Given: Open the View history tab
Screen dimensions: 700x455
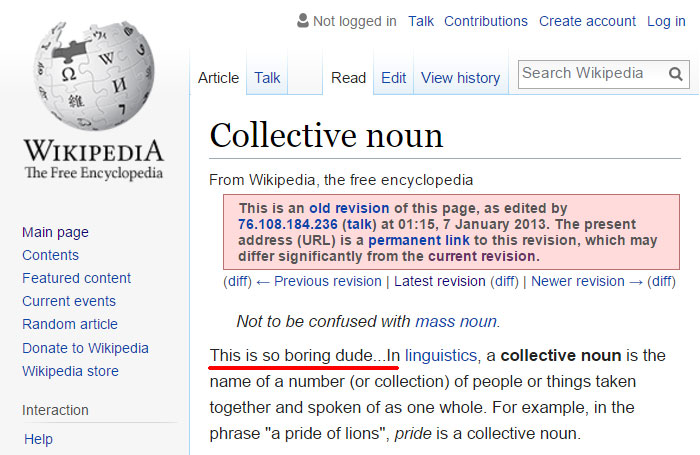Looking at the screenshot, I should [x=460, y=78].
